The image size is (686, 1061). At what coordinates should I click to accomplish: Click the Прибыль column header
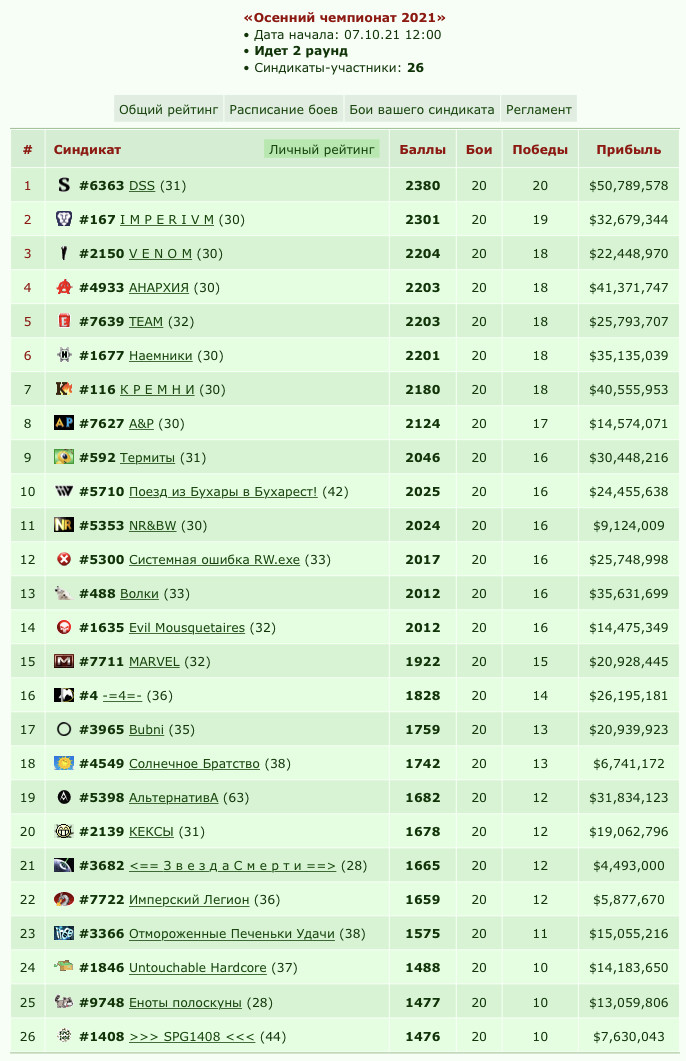pos(628,150)
